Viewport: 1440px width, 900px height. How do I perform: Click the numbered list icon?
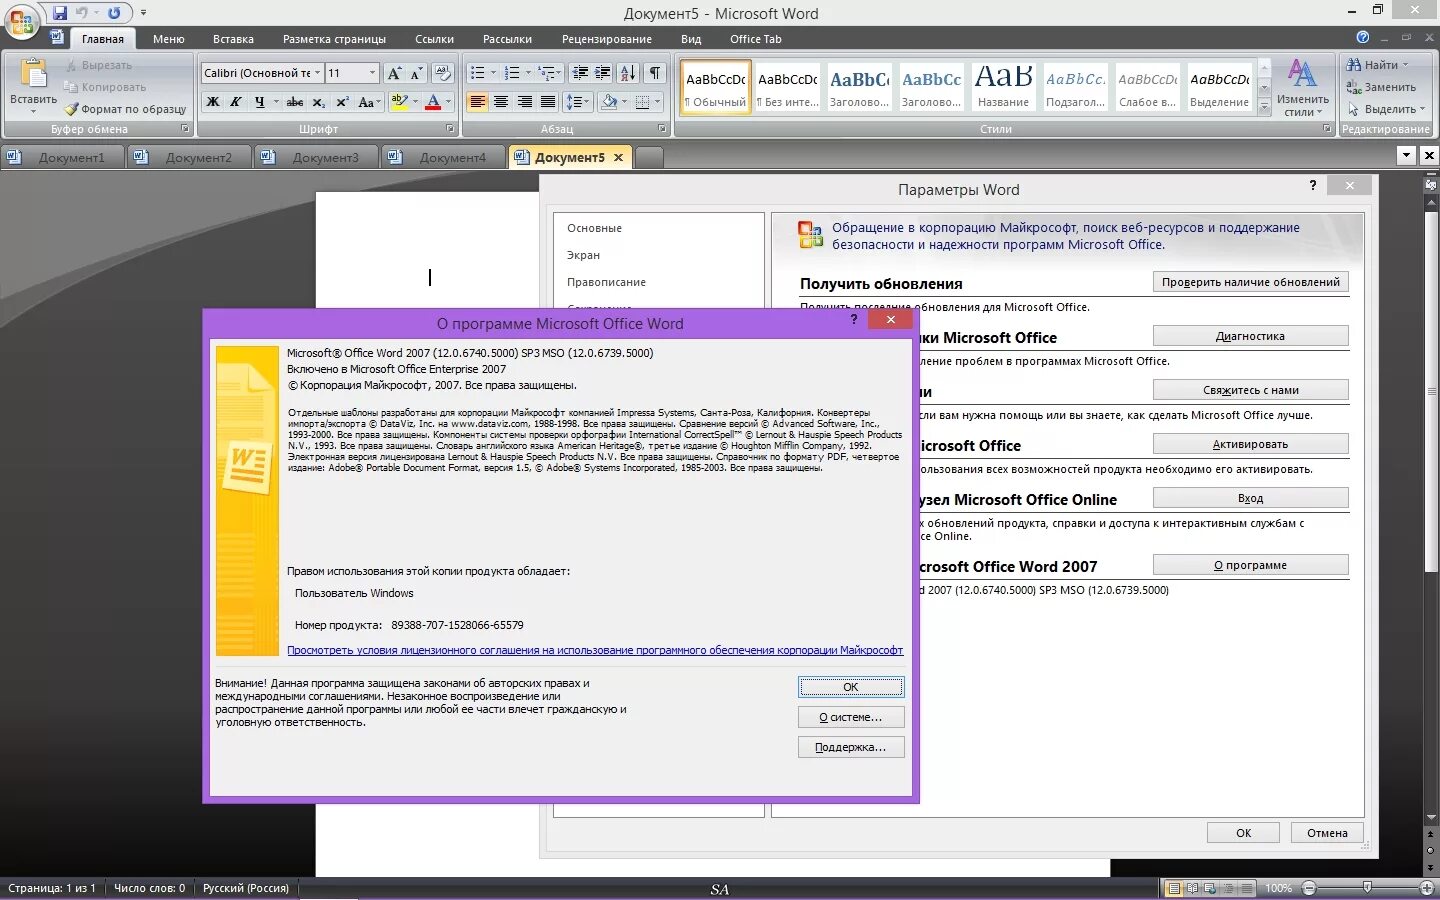[x=512, y=73]
